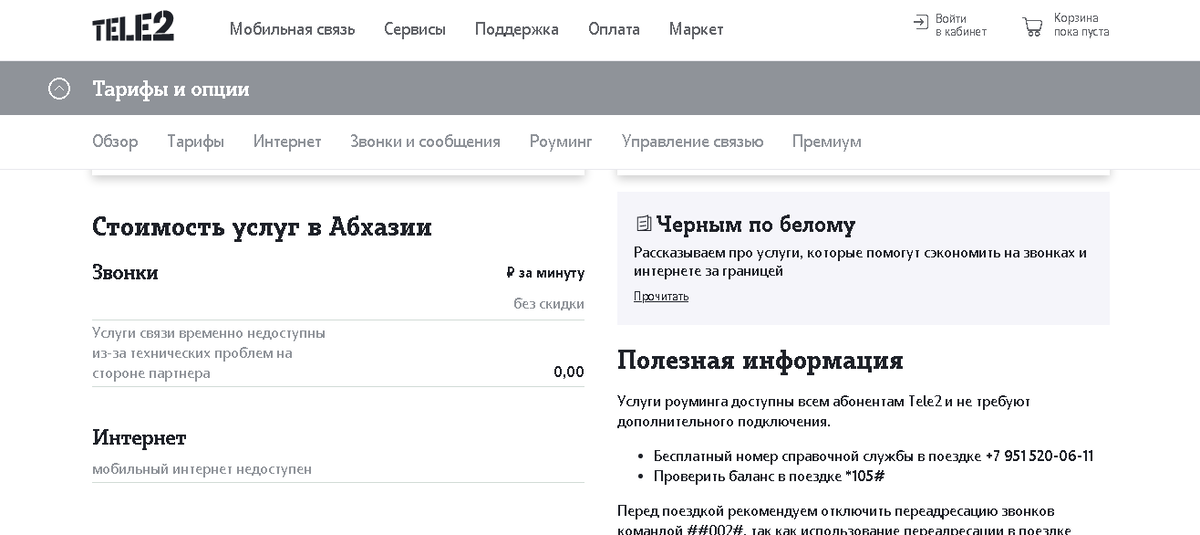This screenshot has height=535, width=1200.
Task: Click the 0,00 price value
Action: pyautogui.click(x=569, y=372)
